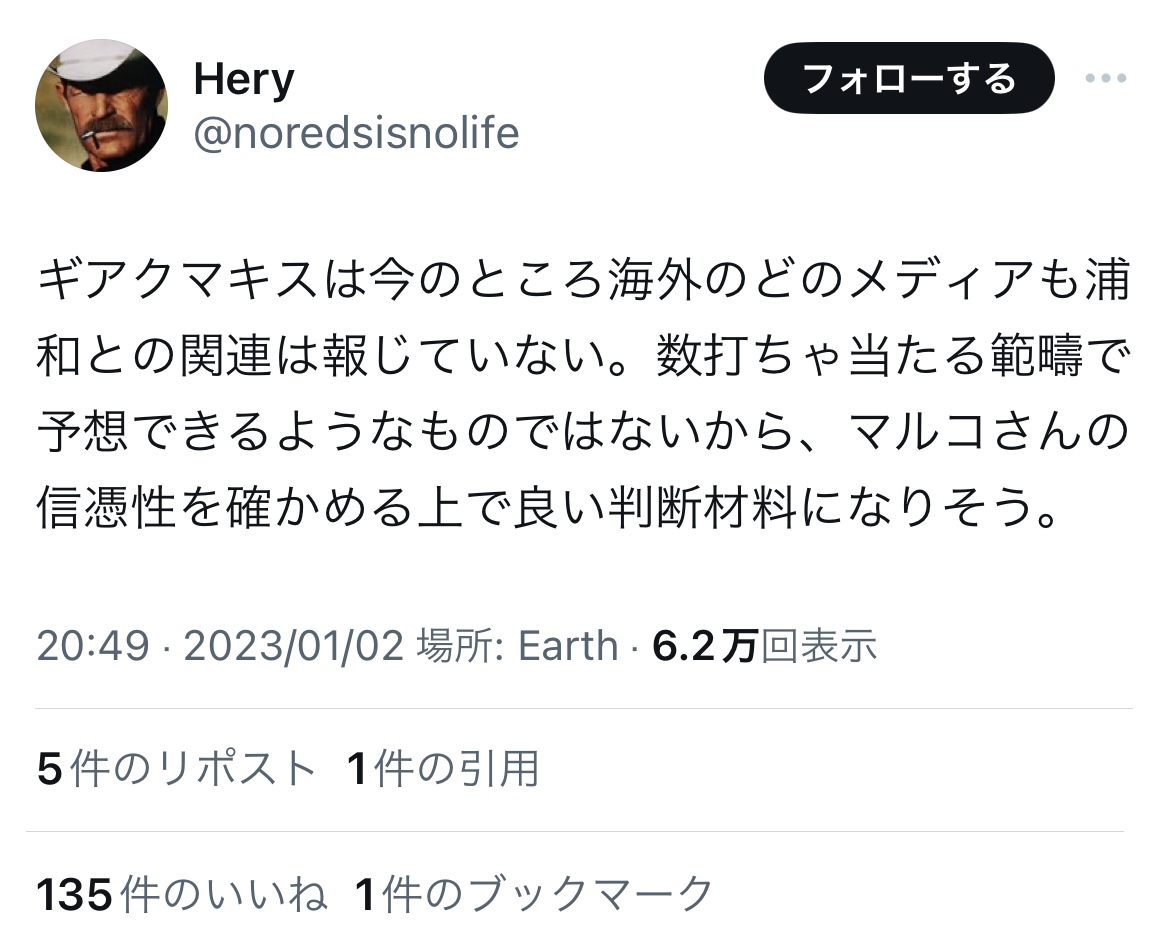This screenshot has width=1169, height=941.
Task: Click the 2023/01/02 post date
Action: click(x=293, y=647)
